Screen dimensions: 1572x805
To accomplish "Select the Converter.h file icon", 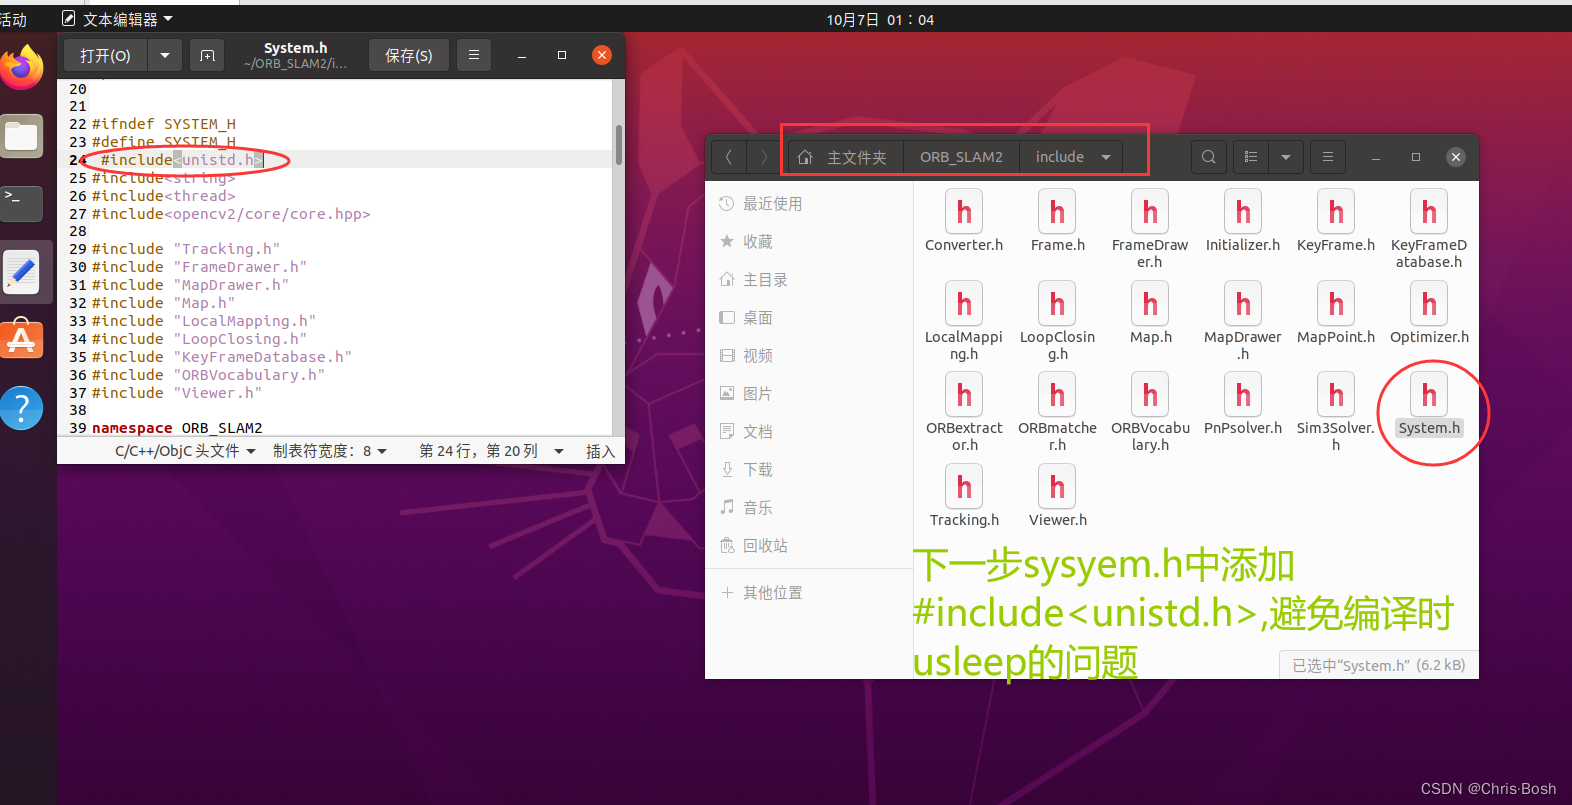I will [x=964, y=221].
